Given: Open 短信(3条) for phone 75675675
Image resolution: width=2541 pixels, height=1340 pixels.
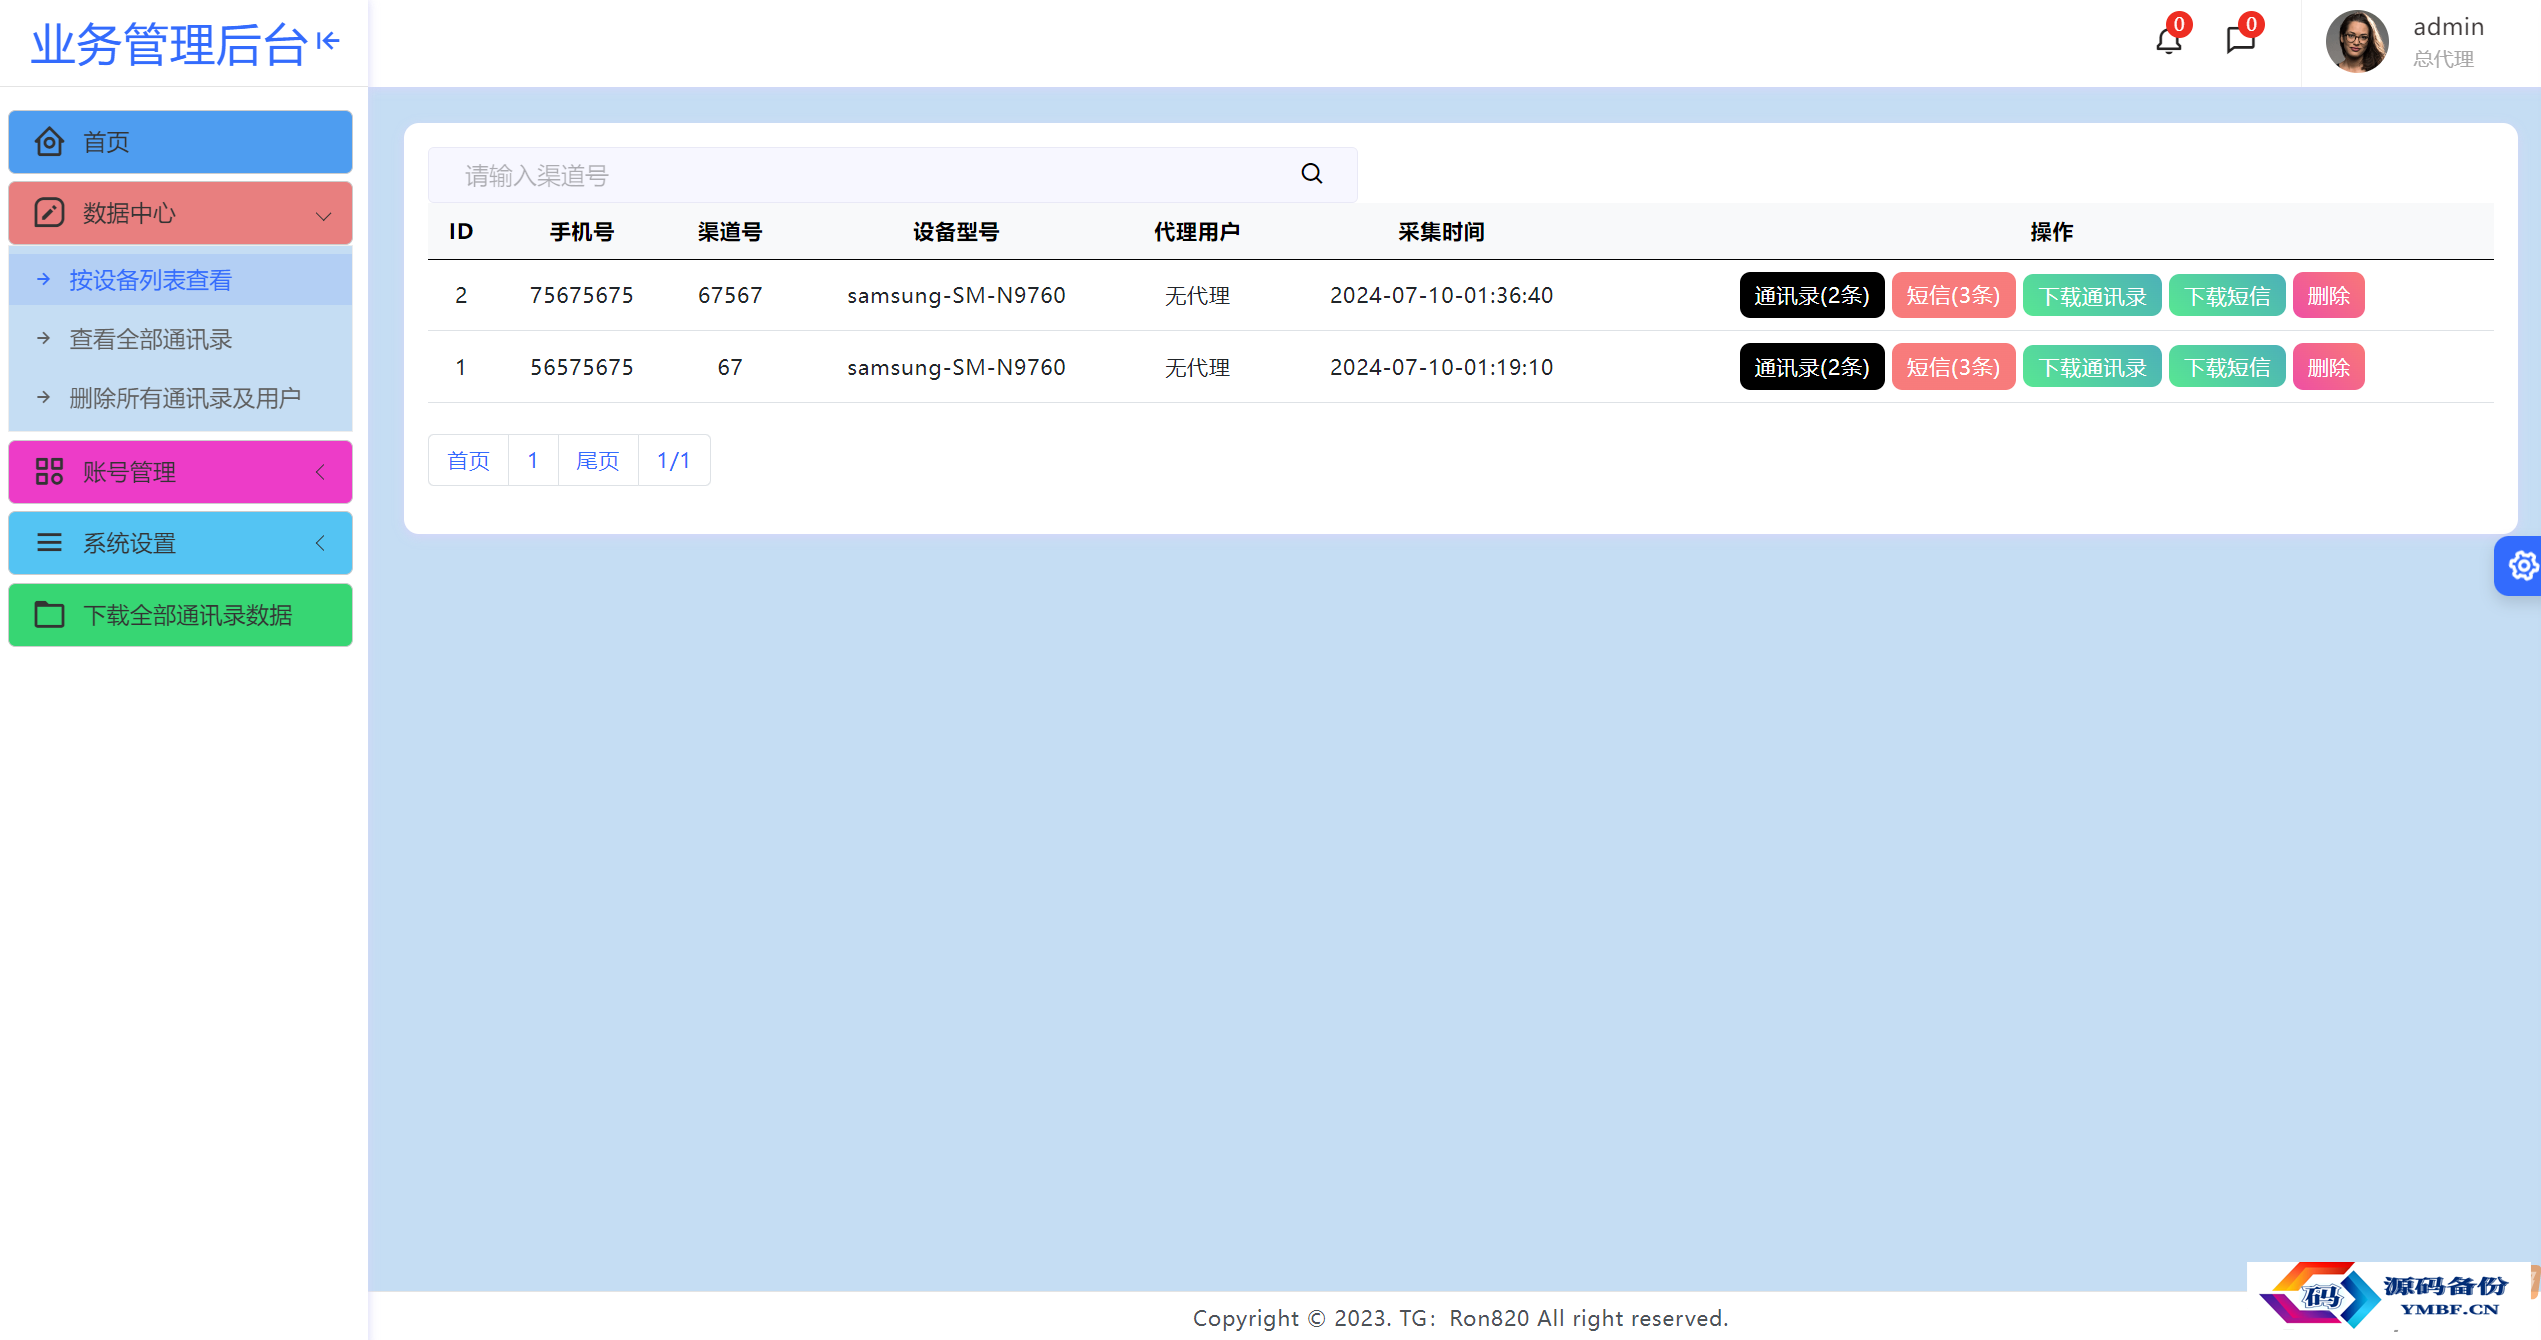Looking at the screenshot, I should pos(1953,296).
